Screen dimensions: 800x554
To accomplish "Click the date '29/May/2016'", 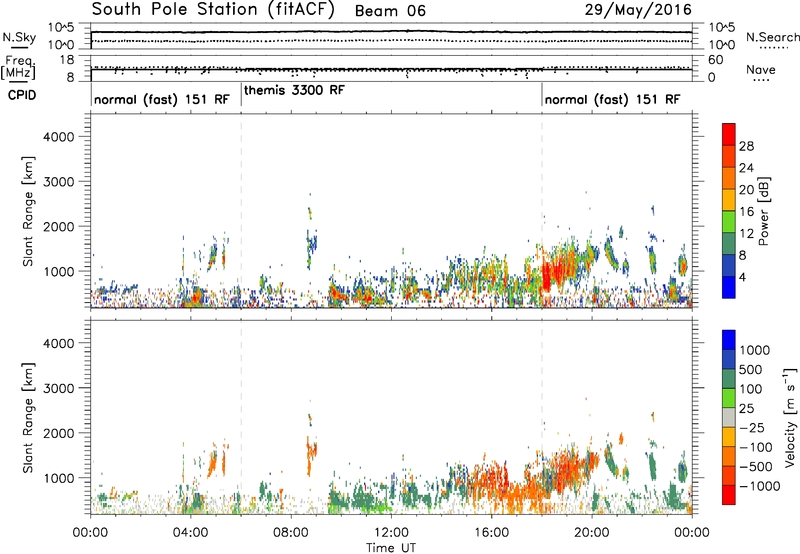I will click(x=638, y=10).
